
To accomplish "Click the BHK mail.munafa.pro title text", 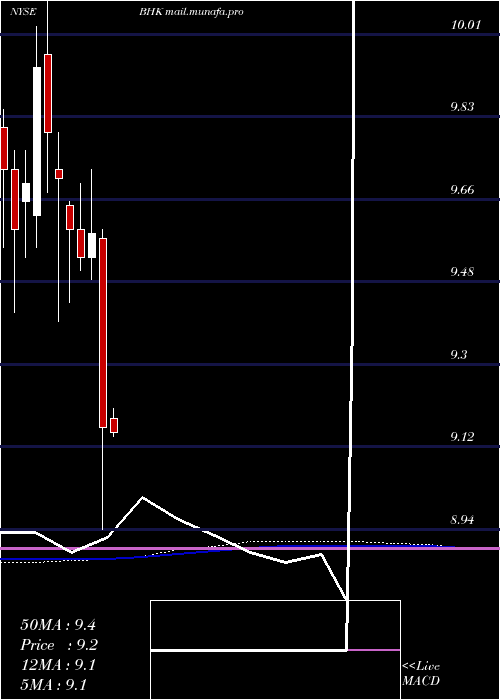I will (x=191, y=12).
